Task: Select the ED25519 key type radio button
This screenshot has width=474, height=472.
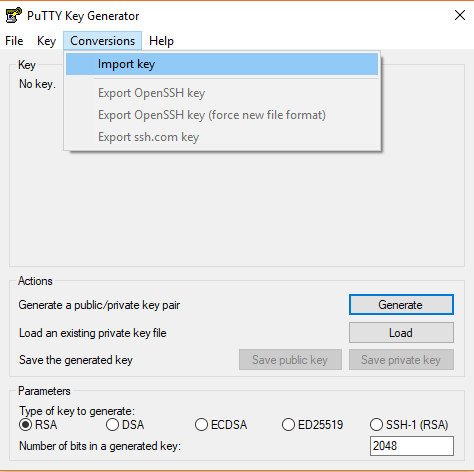Action: pos(288,425)
